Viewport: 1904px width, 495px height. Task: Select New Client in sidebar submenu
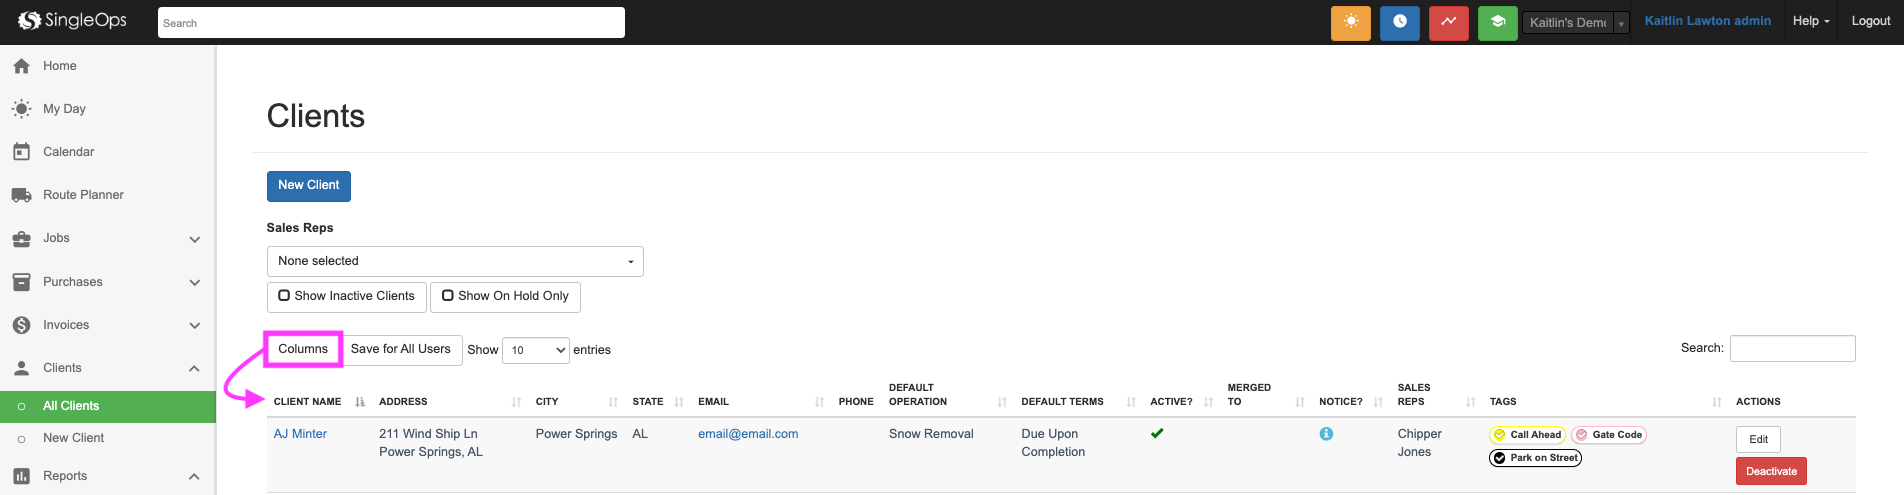[x=73, y=438]
